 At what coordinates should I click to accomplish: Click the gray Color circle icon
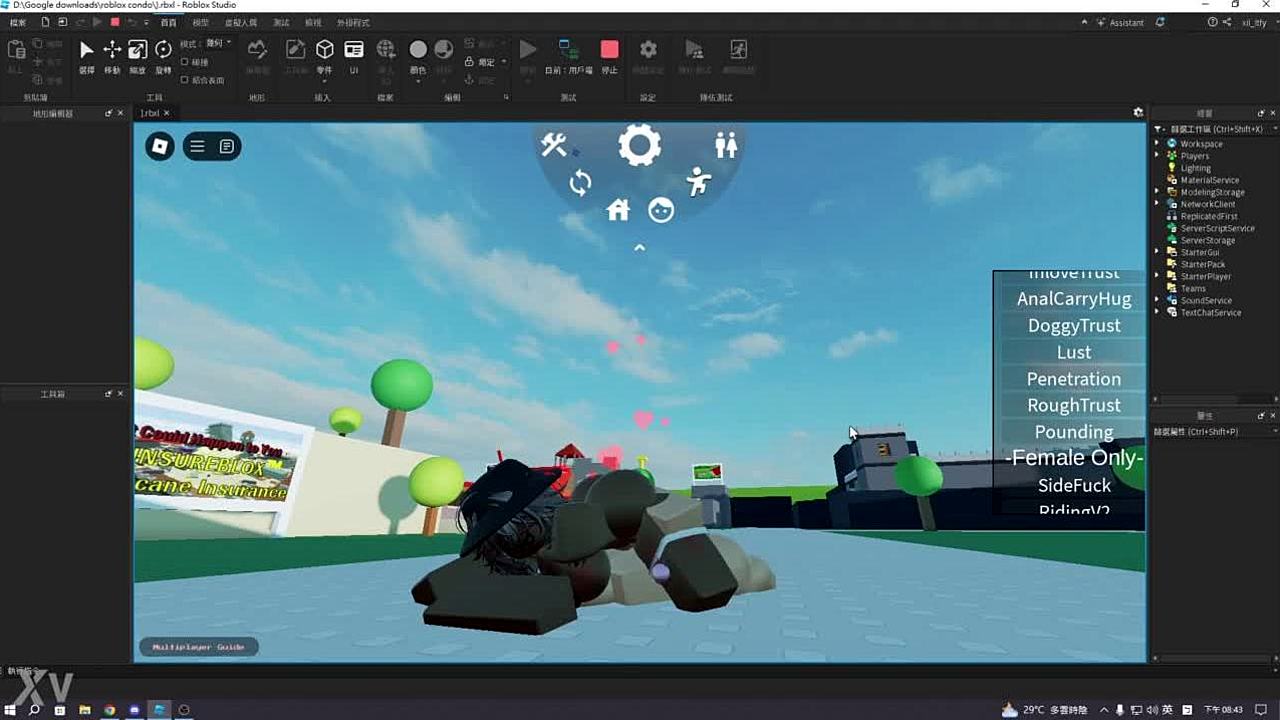pyautogui.click(x=418, y=50)
